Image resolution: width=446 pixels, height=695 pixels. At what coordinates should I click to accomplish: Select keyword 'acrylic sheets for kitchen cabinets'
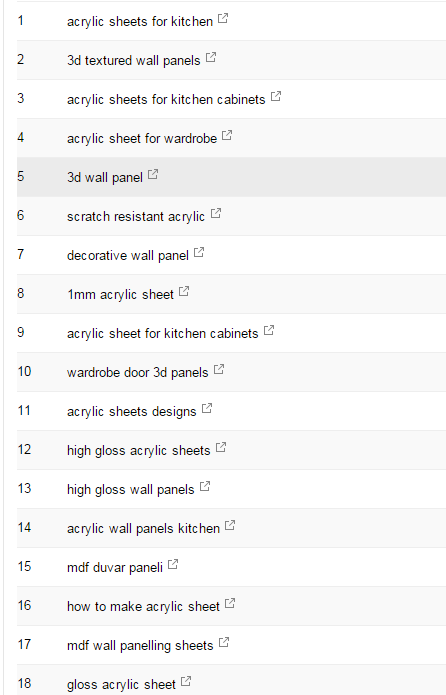pyautogui.click(x=166, y=100)
